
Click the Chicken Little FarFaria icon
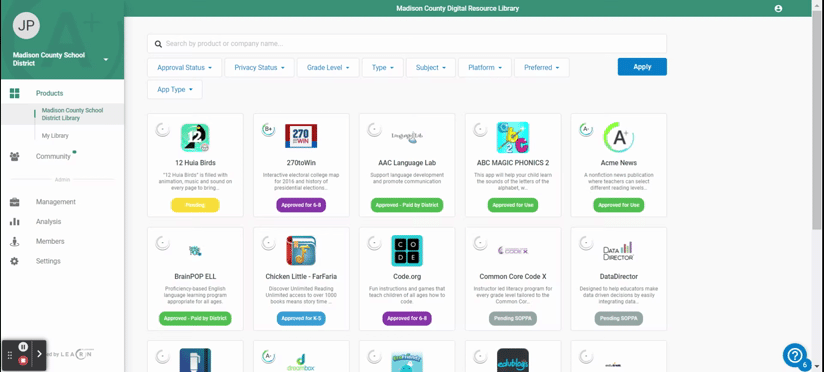tap(301, 251)
